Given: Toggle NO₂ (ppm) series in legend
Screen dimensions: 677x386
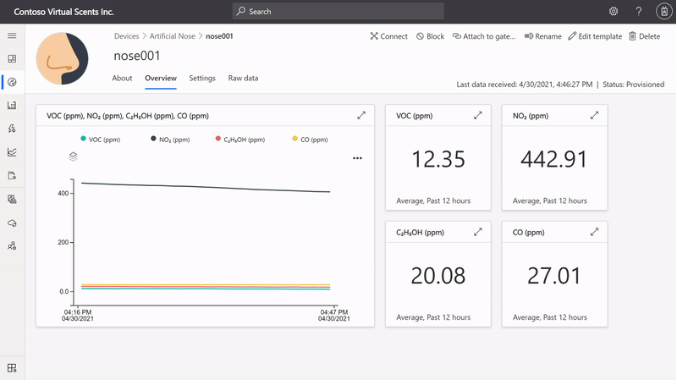Looking at the screenshot, I should (170, 139).
